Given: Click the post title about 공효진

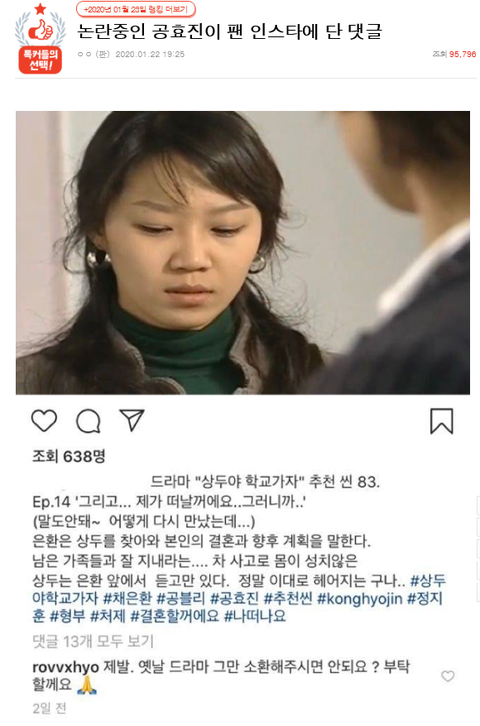Looking at the screenshot, I should coord(230,31).
